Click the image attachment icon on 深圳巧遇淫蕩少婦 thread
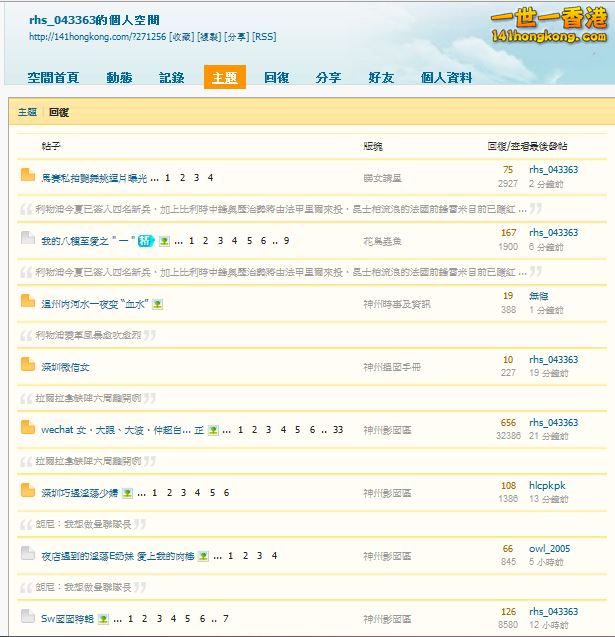This screenshot has width=615, height=637. (127, 493)
